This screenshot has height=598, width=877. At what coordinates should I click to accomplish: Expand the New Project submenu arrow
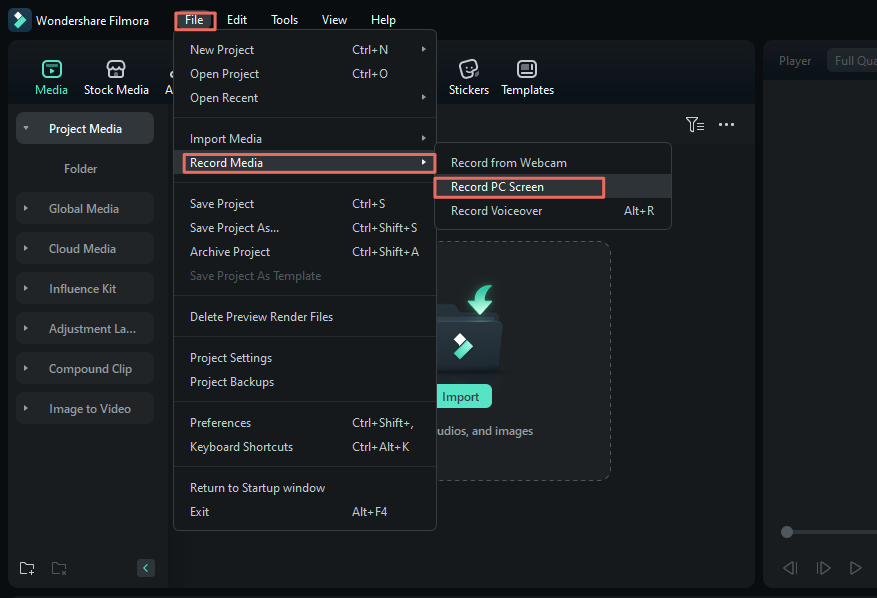423,49
